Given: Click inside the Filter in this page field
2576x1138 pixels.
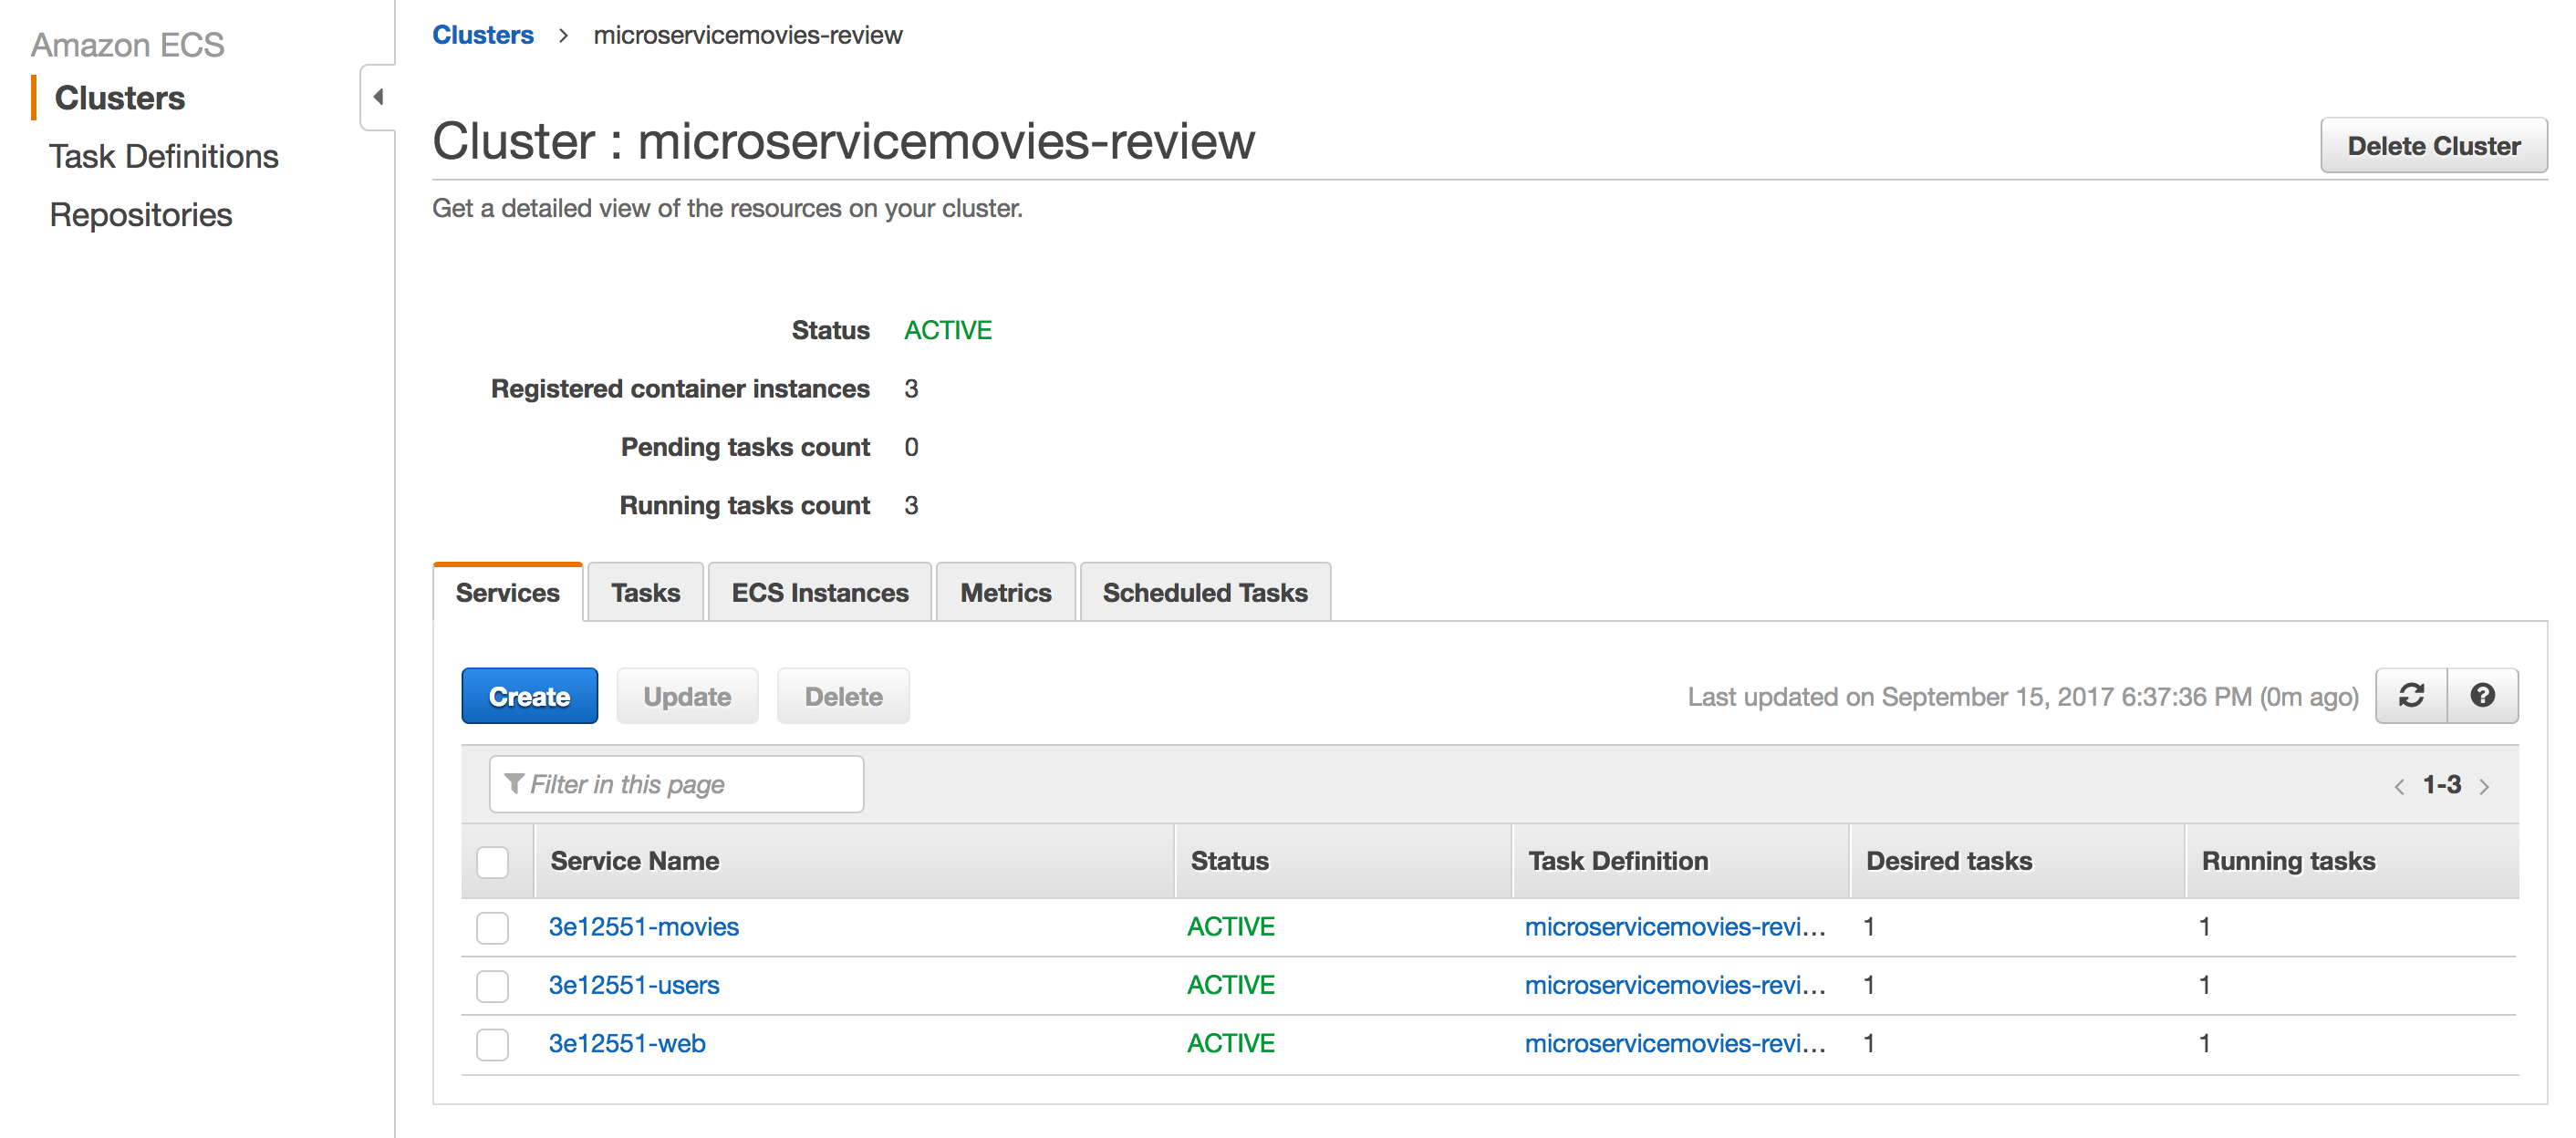Looking at the screenshot, I should (x=676, y=784).
